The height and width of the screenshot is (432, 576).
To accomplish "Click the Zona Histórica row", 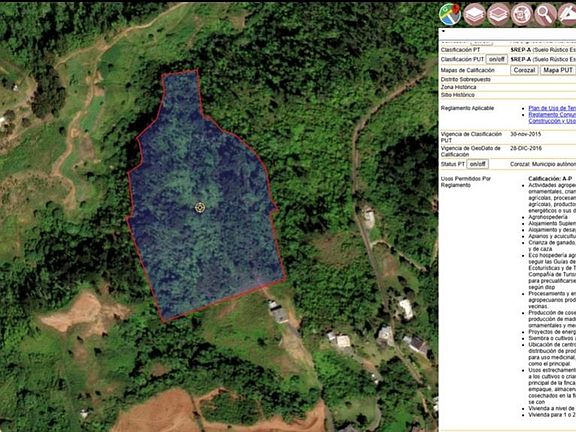I will pos(508,87).
